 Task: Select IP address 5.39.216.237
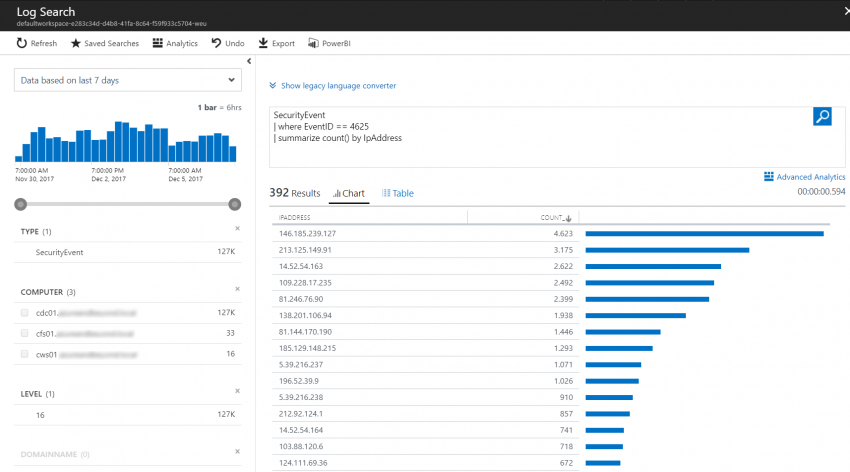300,365
